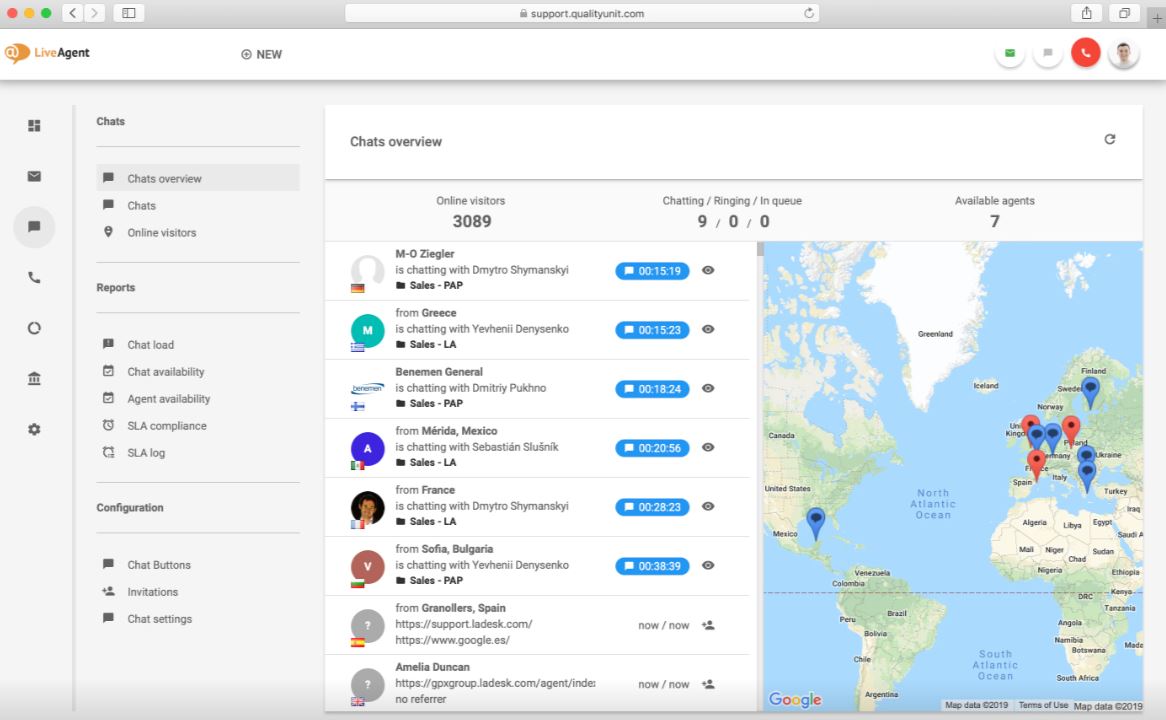Image resolution: width=1166 pixels, height=720 pixels.
Task: Open a new browser tab with plus
Action: click(x=1157, y=18)
